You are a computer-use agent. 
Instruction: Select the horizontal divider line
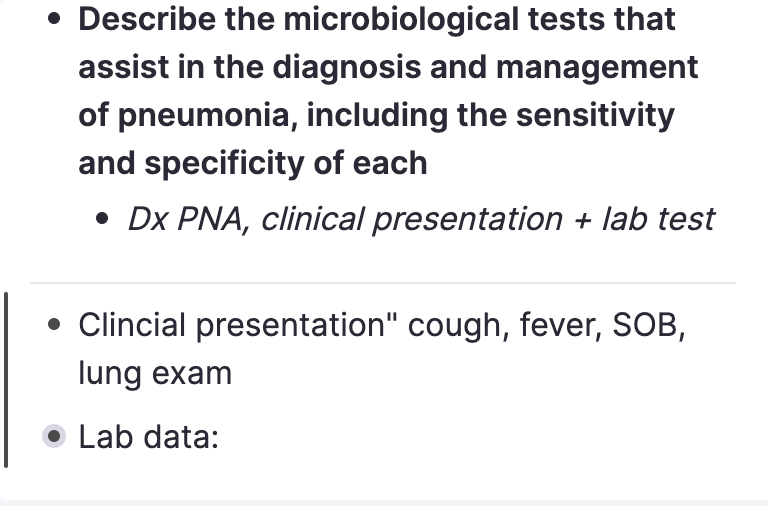point(383,283)
